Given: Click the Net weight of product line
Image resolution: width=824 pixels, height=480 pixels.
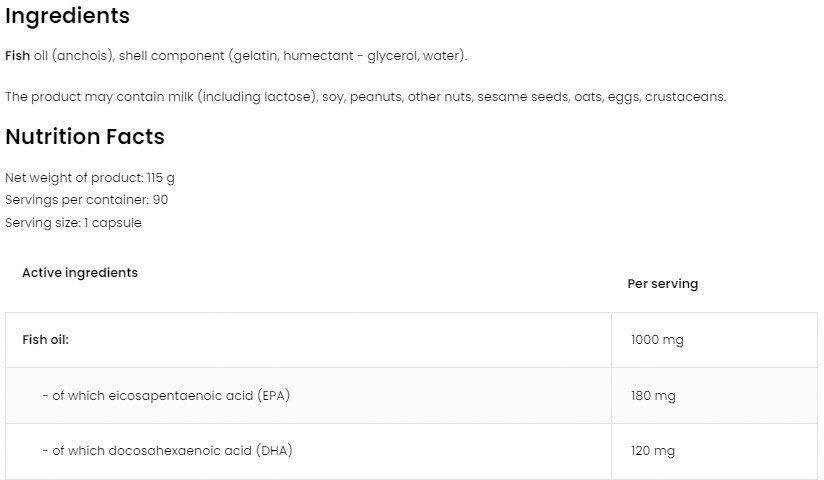Looking at the screenshot, I should point(90,177).
